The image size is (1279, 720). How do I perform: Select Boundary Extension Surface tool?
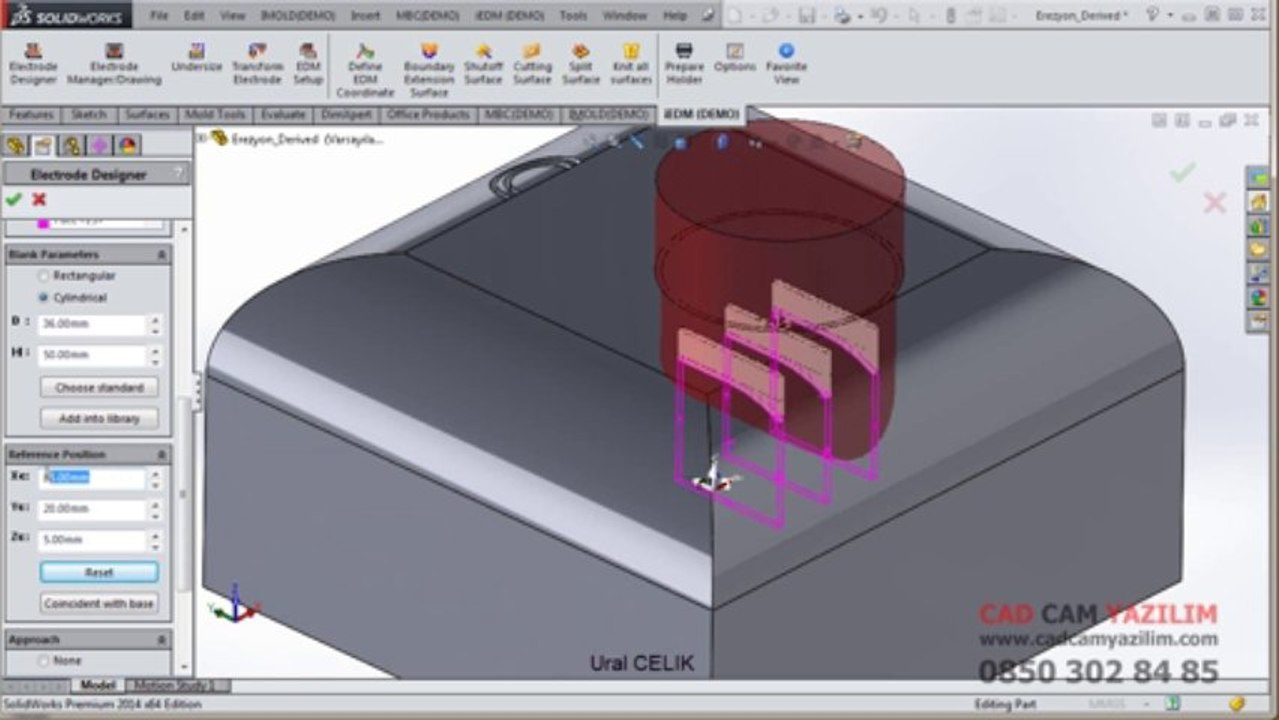pyautogui.click(x=429, y=70)
